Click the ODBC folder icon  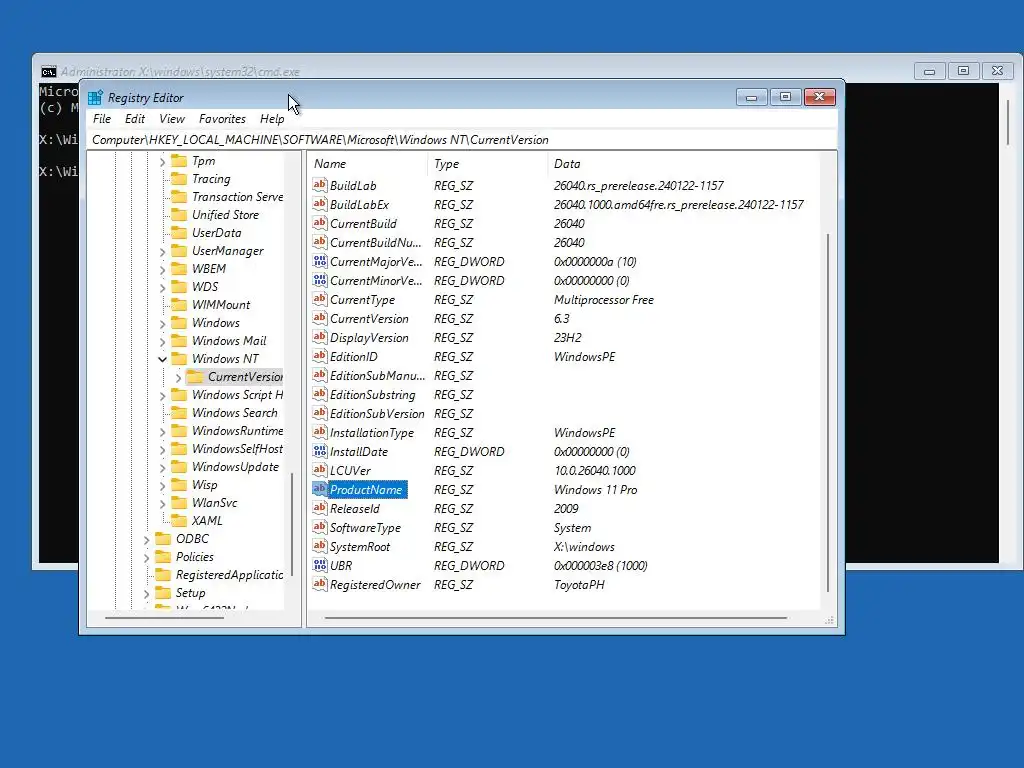click(x=163, y=539)
